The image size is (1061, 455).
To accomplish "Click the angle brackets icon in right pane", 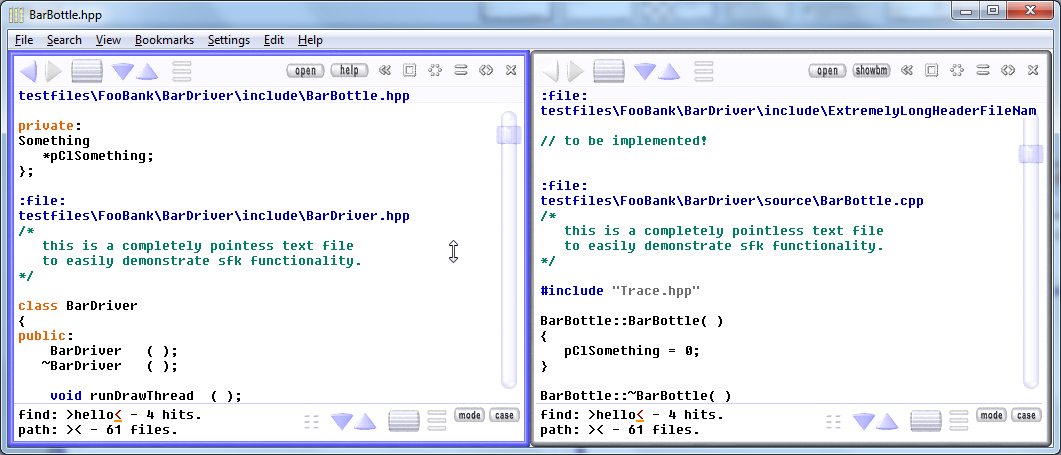I will 1008,70.
